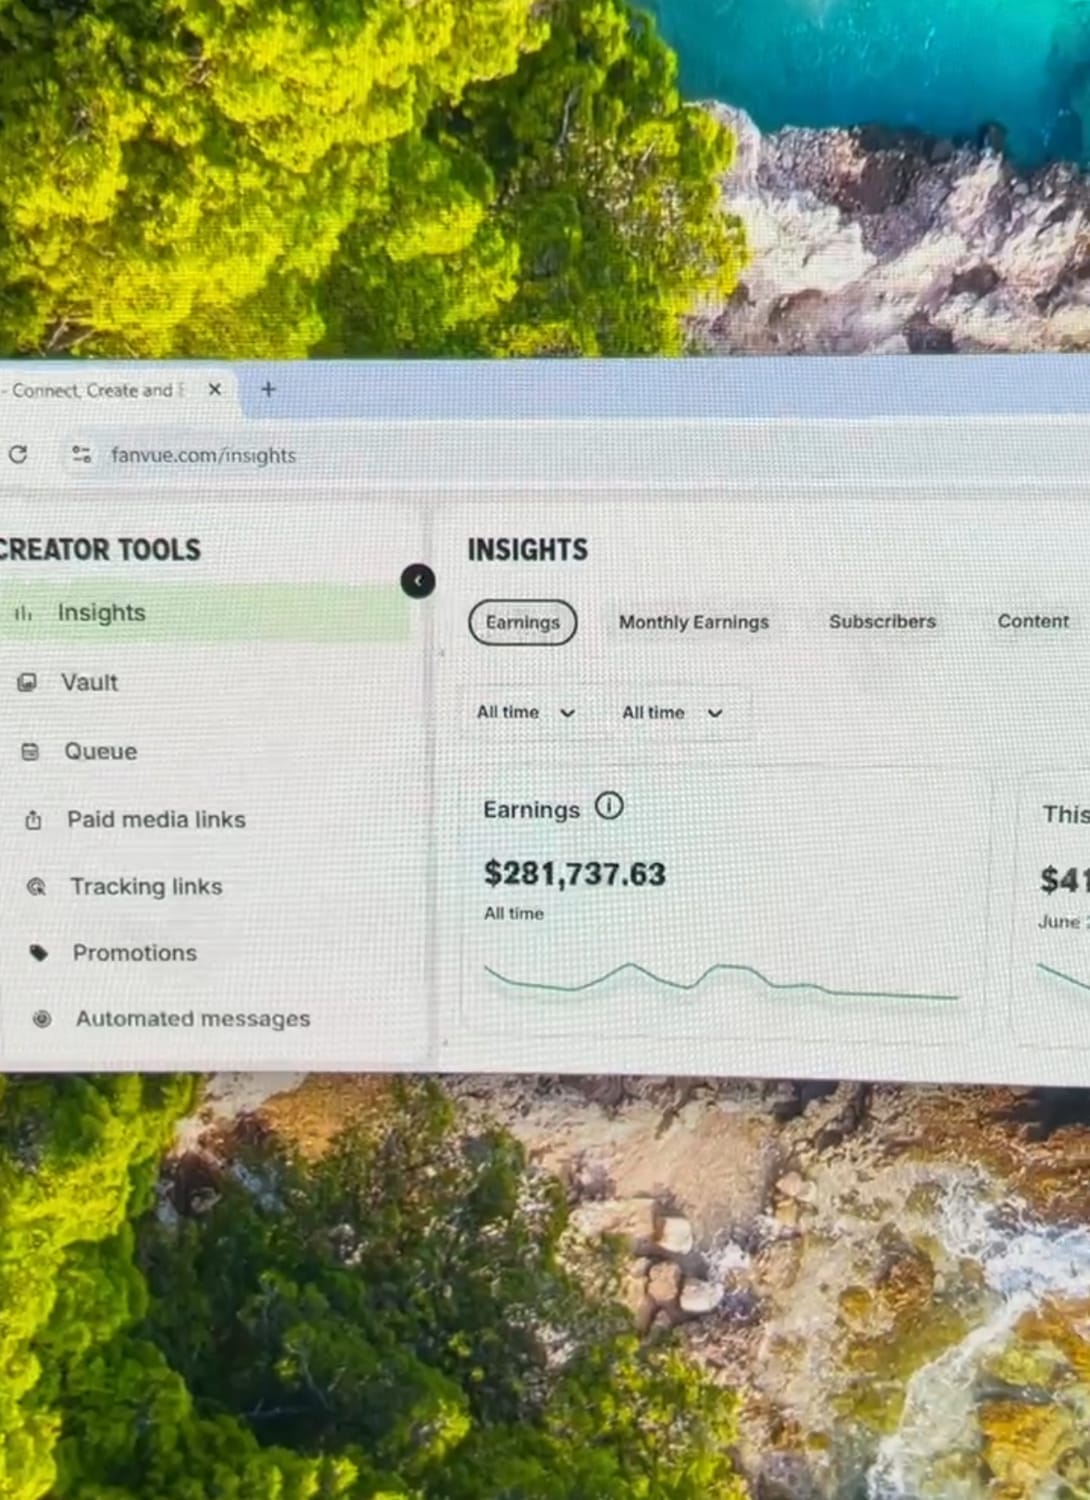Switch to the Subscribers tab
The width and height of the screenshot is (1090, 1500).
tap(882, 621)
